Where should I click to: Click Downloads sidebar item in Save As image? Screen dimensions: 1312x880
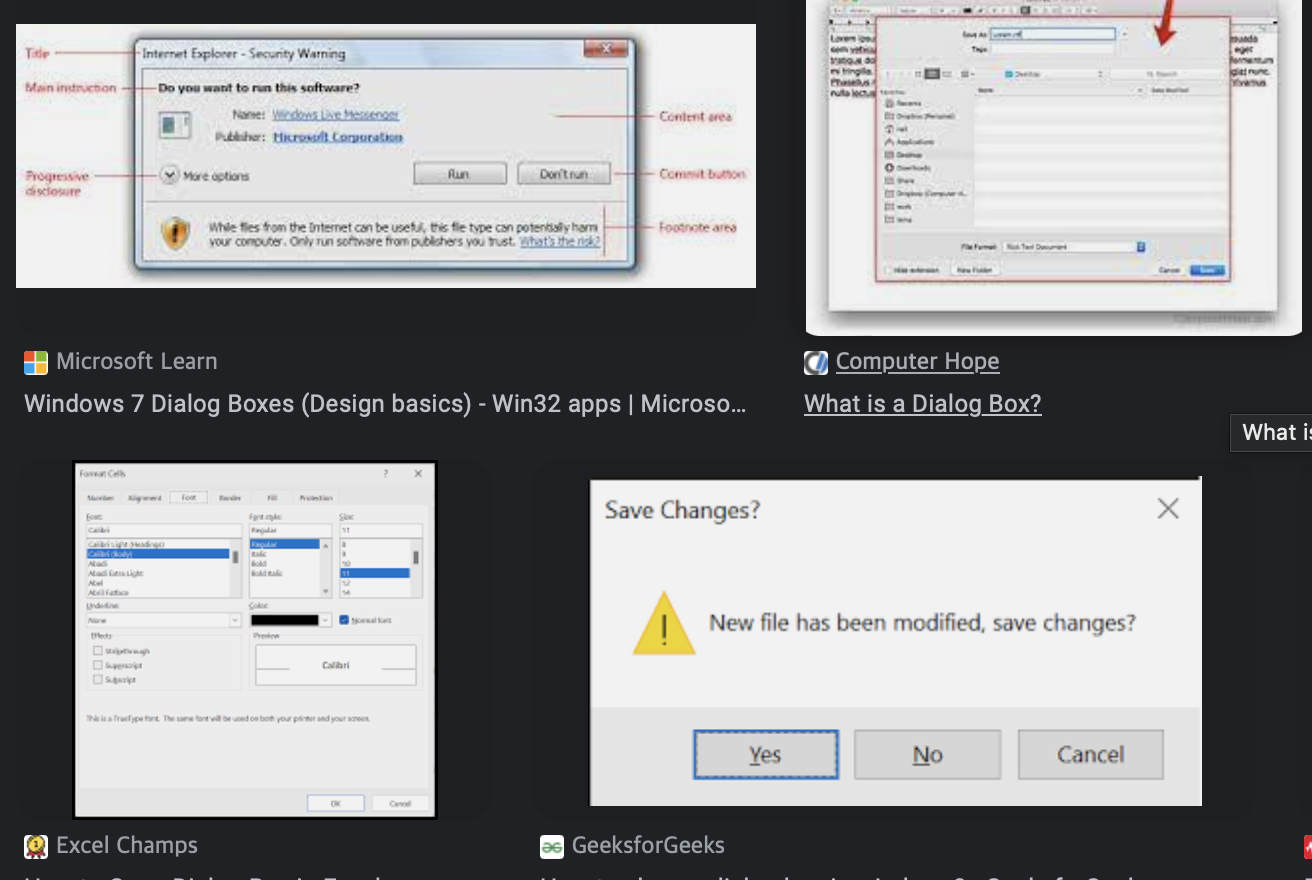pyautogui.click(x=908, y=168)
